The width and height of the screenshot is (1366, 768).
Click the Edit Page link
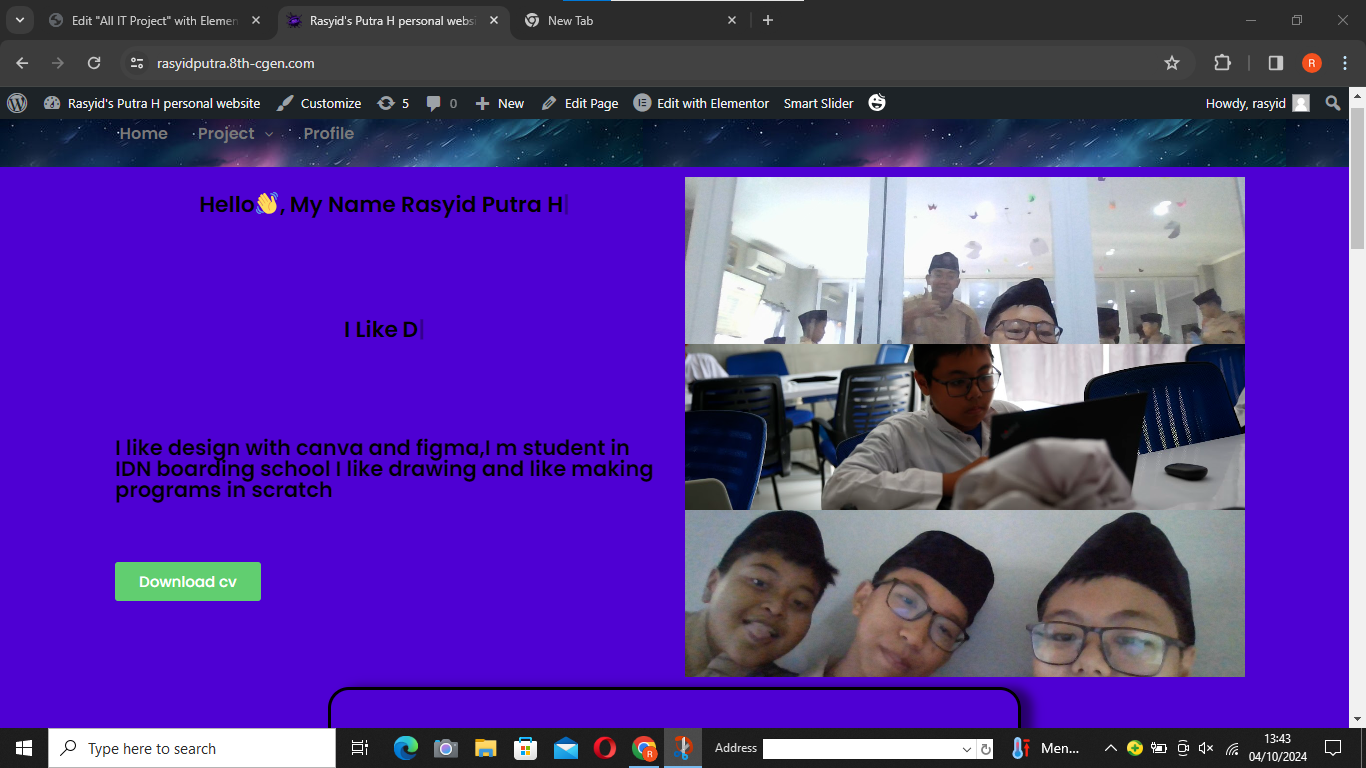point(580,103)
